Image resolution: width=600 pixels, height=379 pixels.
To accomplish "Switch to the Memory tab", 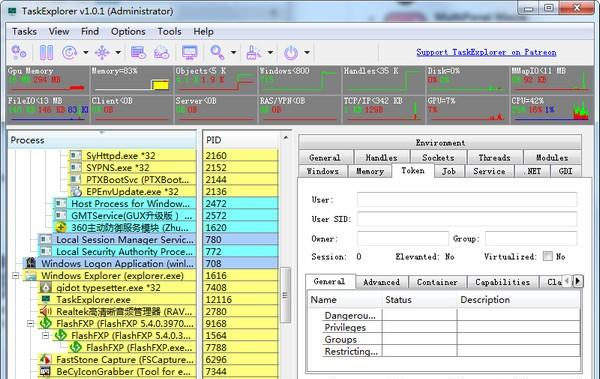I will click(370, 171).
